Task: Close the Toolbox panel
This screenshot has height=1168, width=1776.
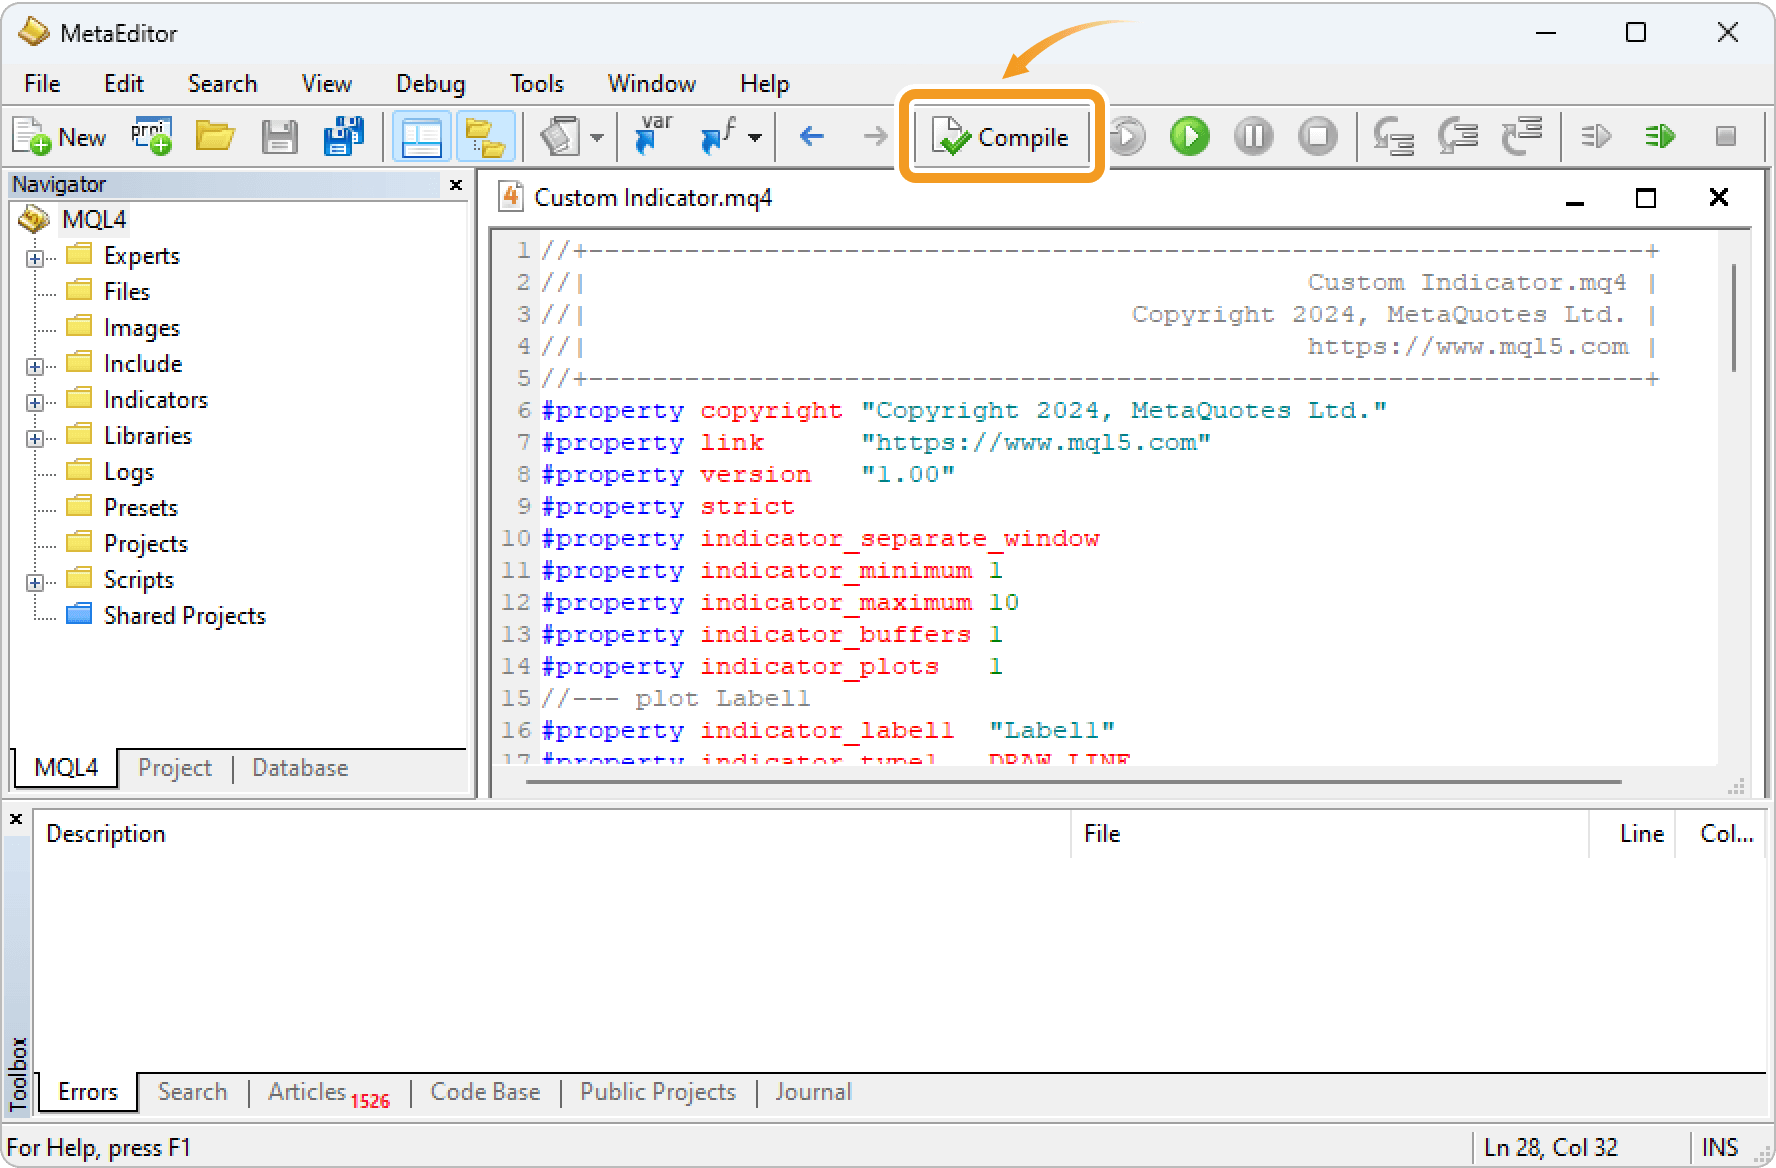Action: [x=16, y=819]
